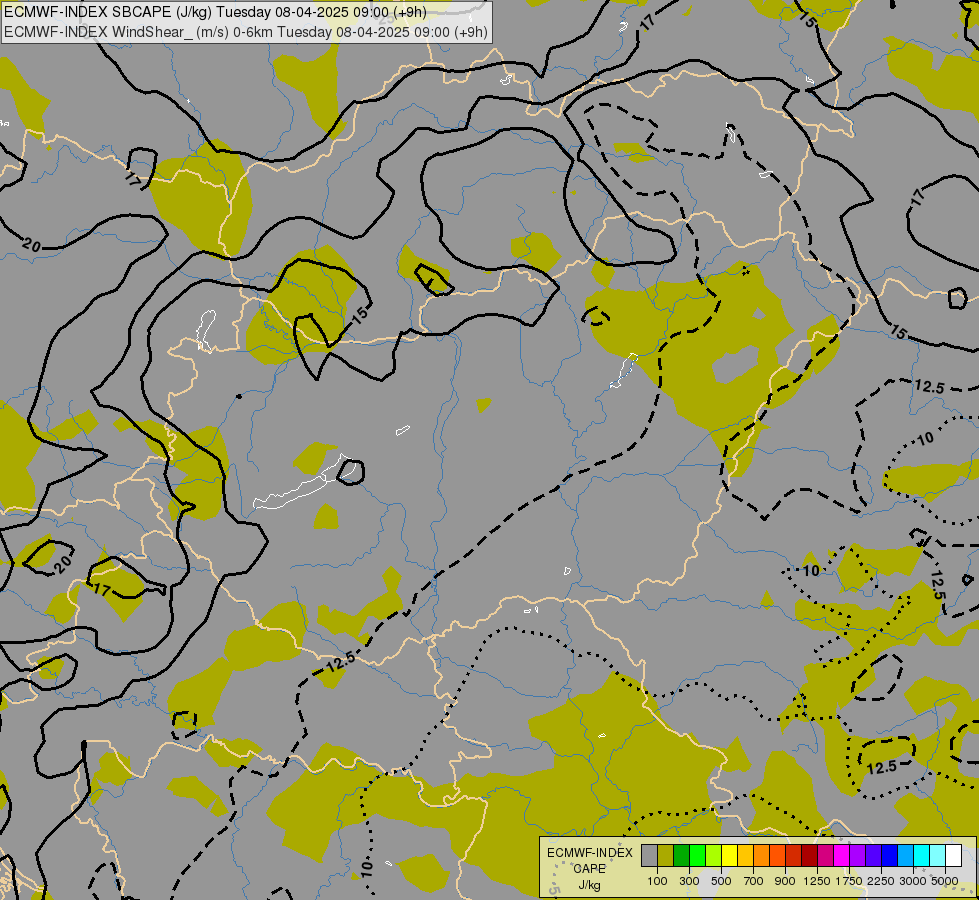
Task: Select the orange-red swatch before 900
Action: (x=777, y=856)
